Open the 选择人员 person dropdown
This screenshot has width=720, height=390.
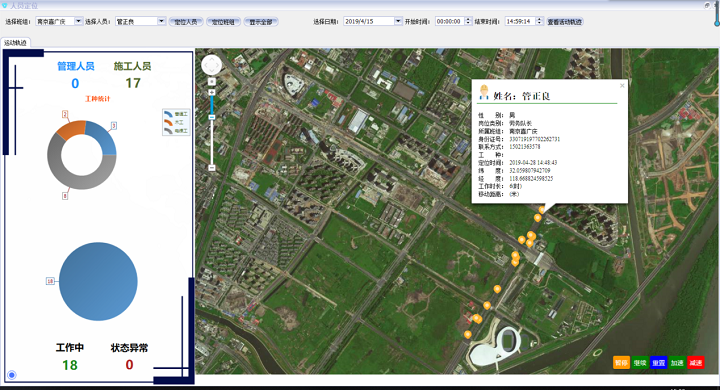(x=161, y=21)
